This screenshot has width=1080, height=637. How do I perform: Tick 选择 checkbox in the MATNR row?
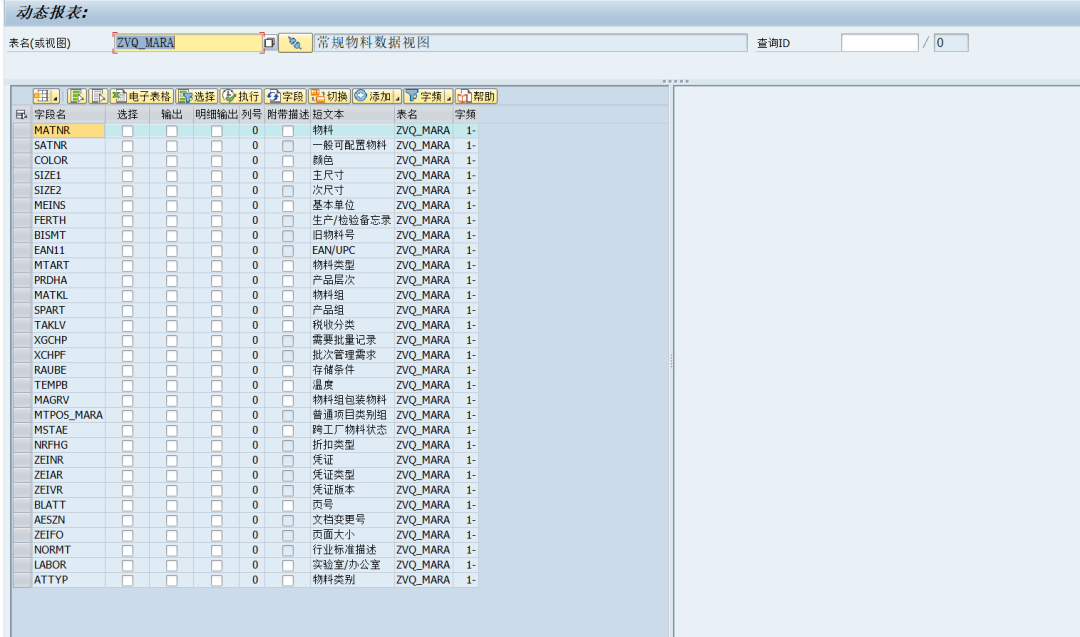click(x=127, y=131)
